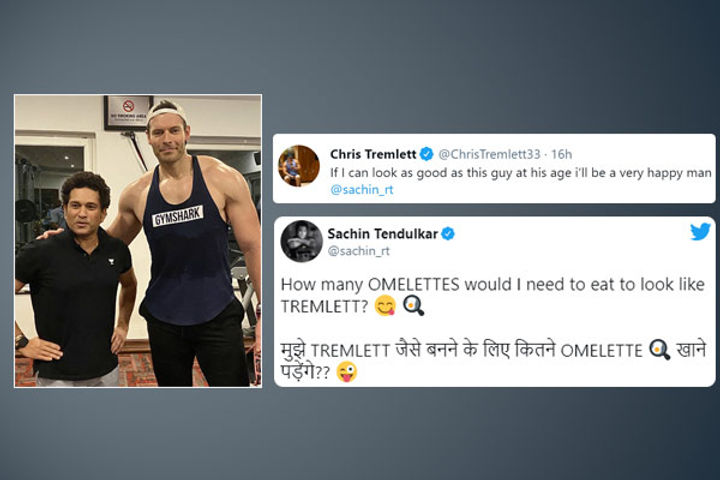Open the 16h tweet timestamp

point(562,154)
